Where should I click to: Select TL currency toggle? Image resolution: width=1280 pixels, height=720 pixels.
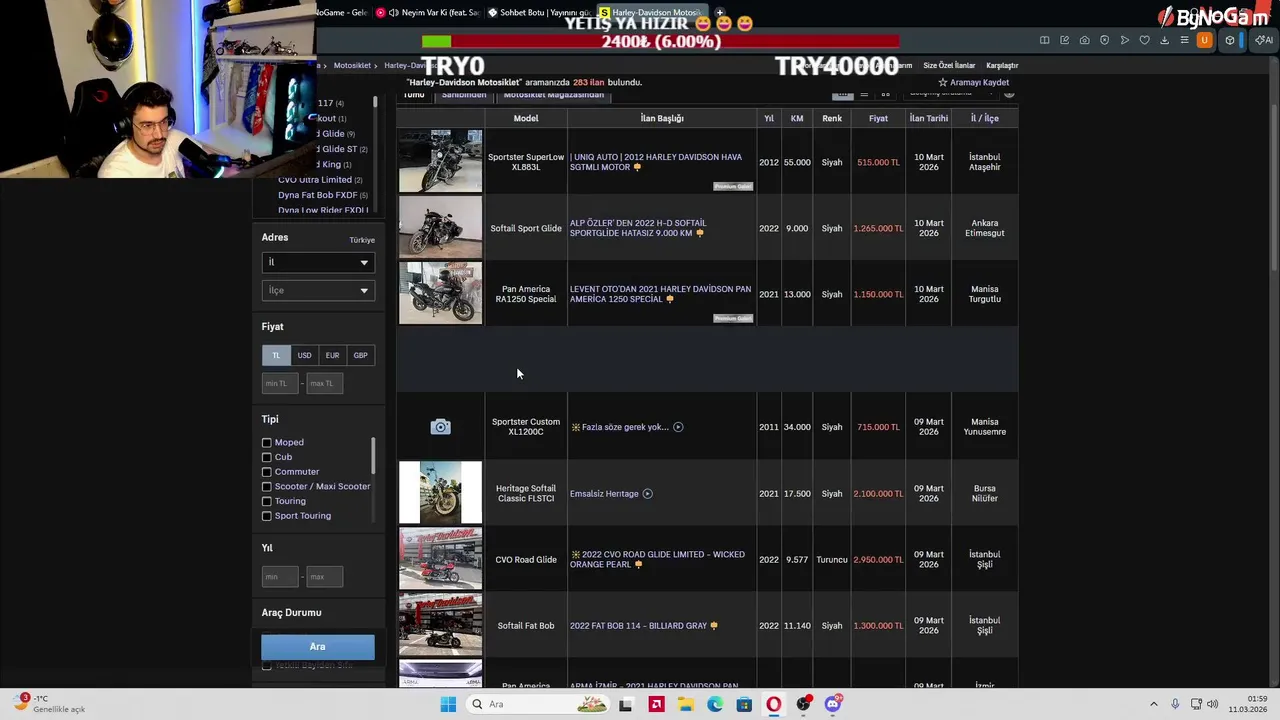tap(276, 355)
